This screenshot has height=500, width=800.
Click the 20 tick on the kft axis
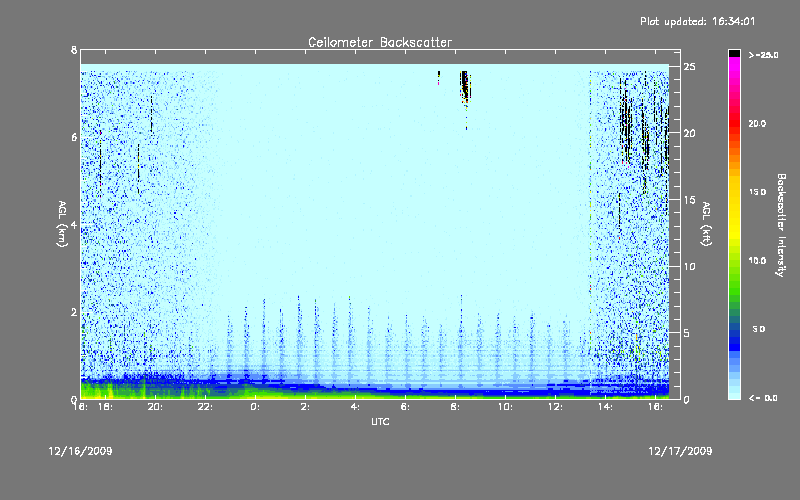(689, 133)
